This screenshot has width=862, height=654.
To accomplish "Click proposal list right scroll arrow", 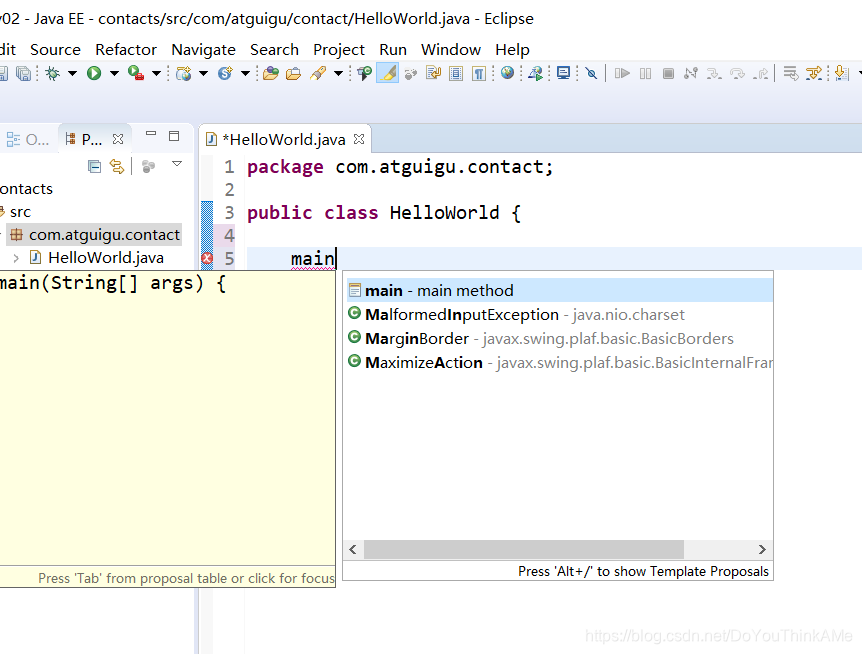I will tap(762, 549).
